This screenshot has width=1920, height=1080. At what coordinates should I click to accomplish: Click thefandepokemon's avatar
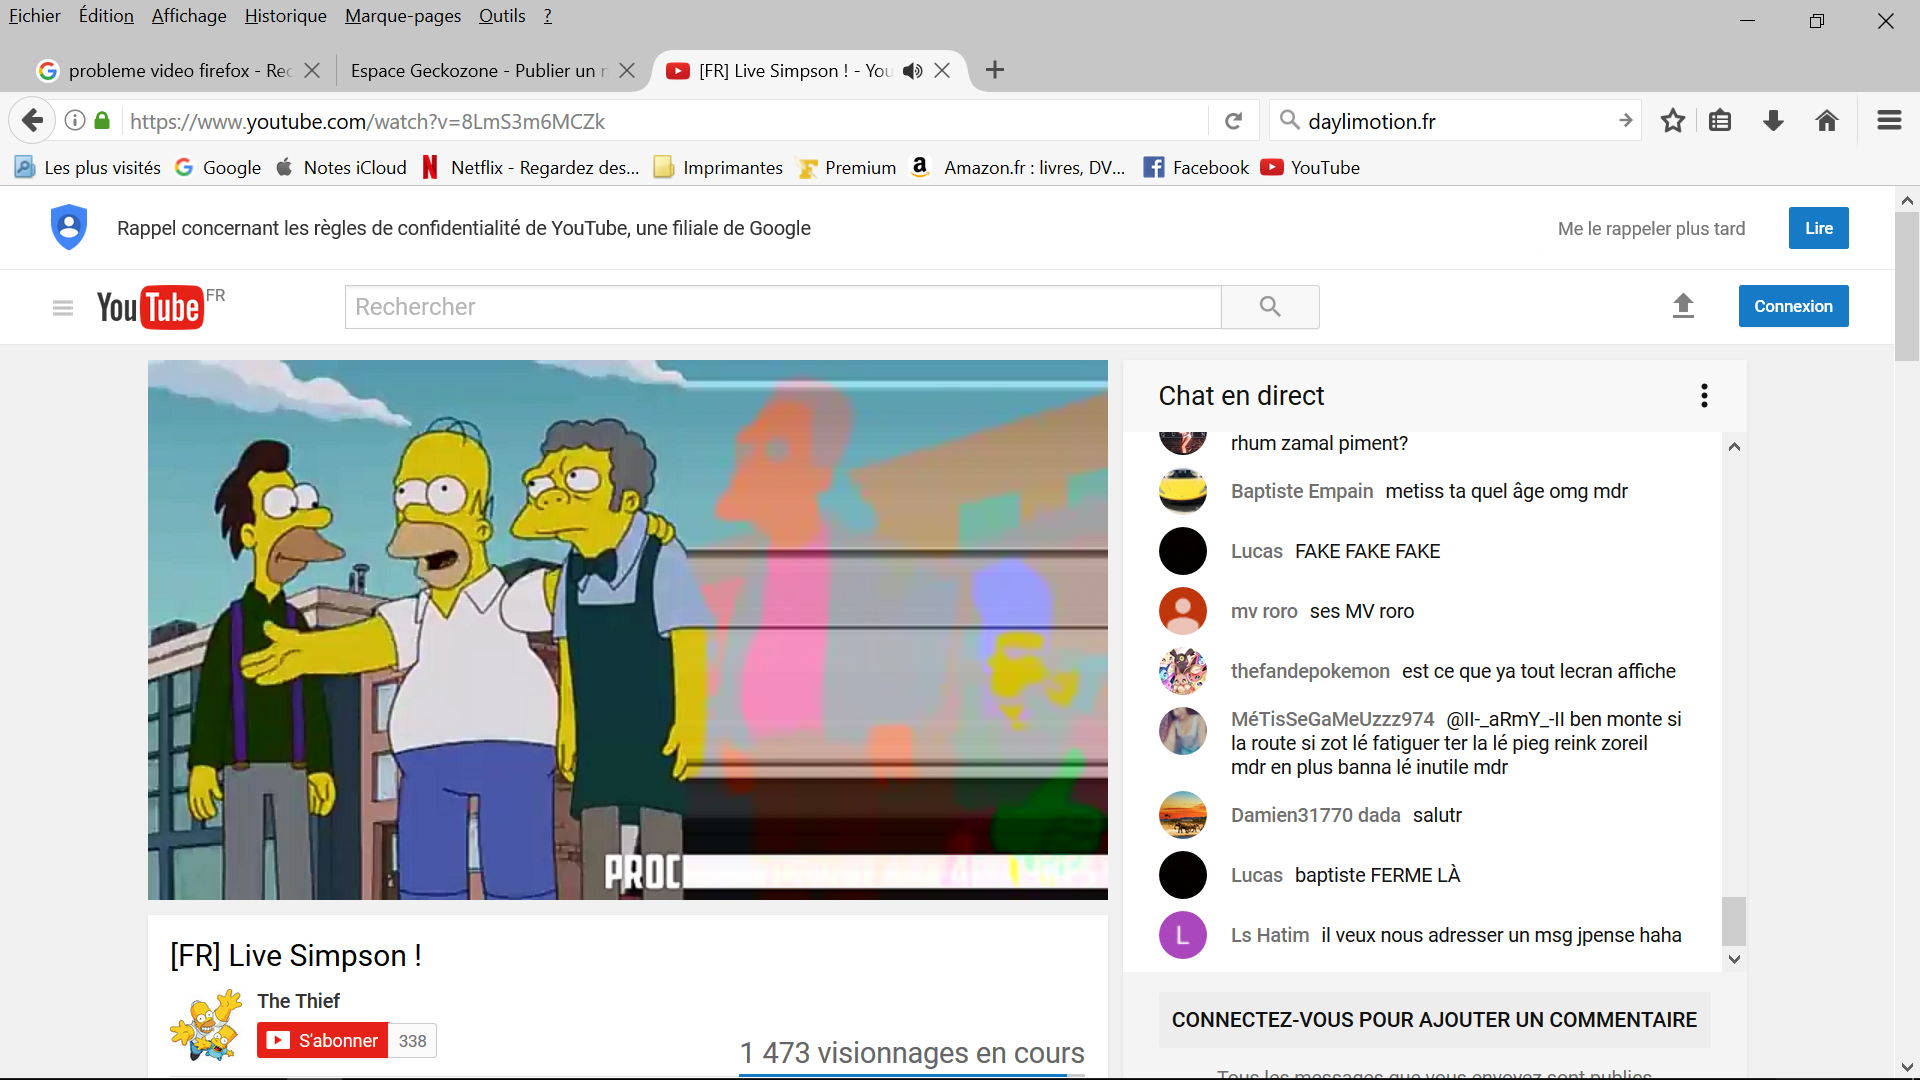(1183, 671)
